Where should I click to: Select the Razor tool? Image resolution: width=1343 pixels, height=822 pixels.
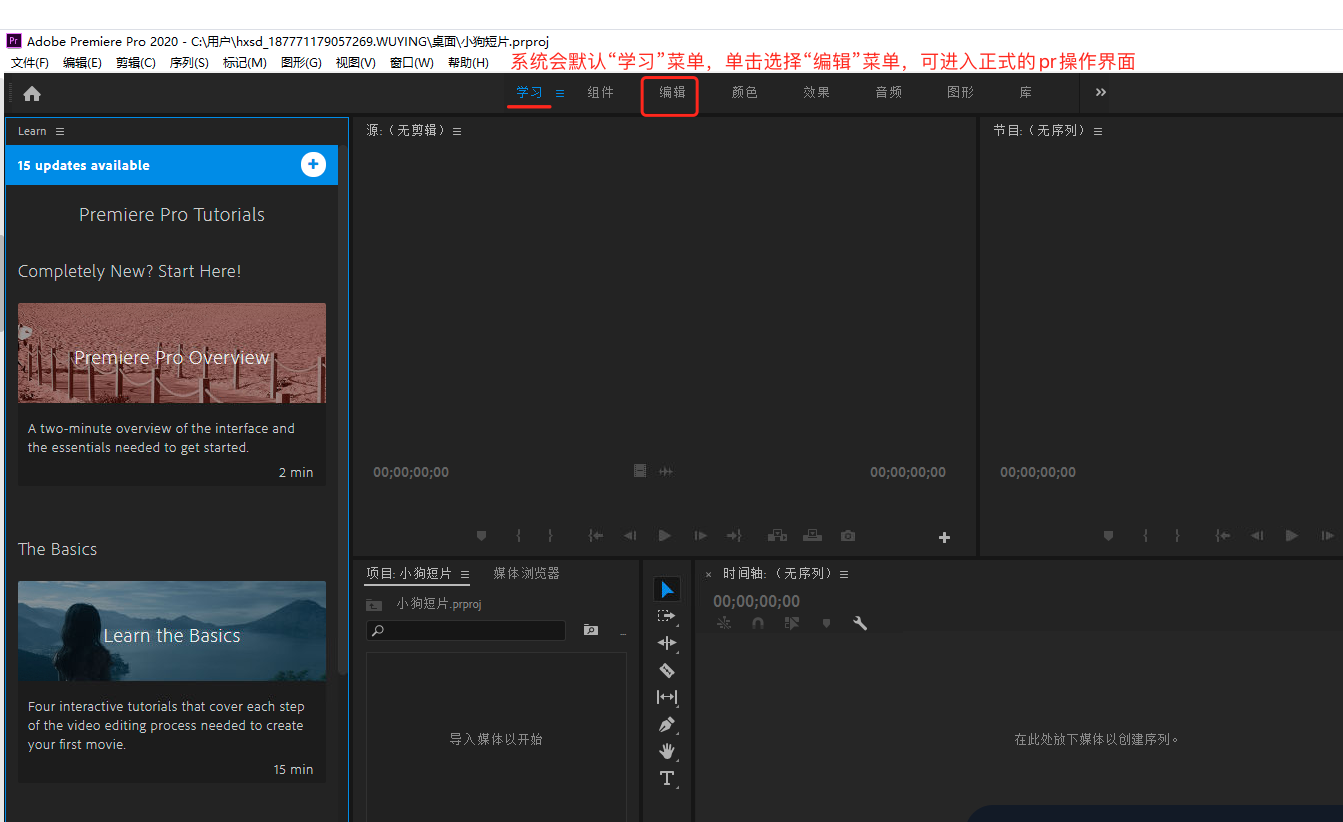pos(667,670)
